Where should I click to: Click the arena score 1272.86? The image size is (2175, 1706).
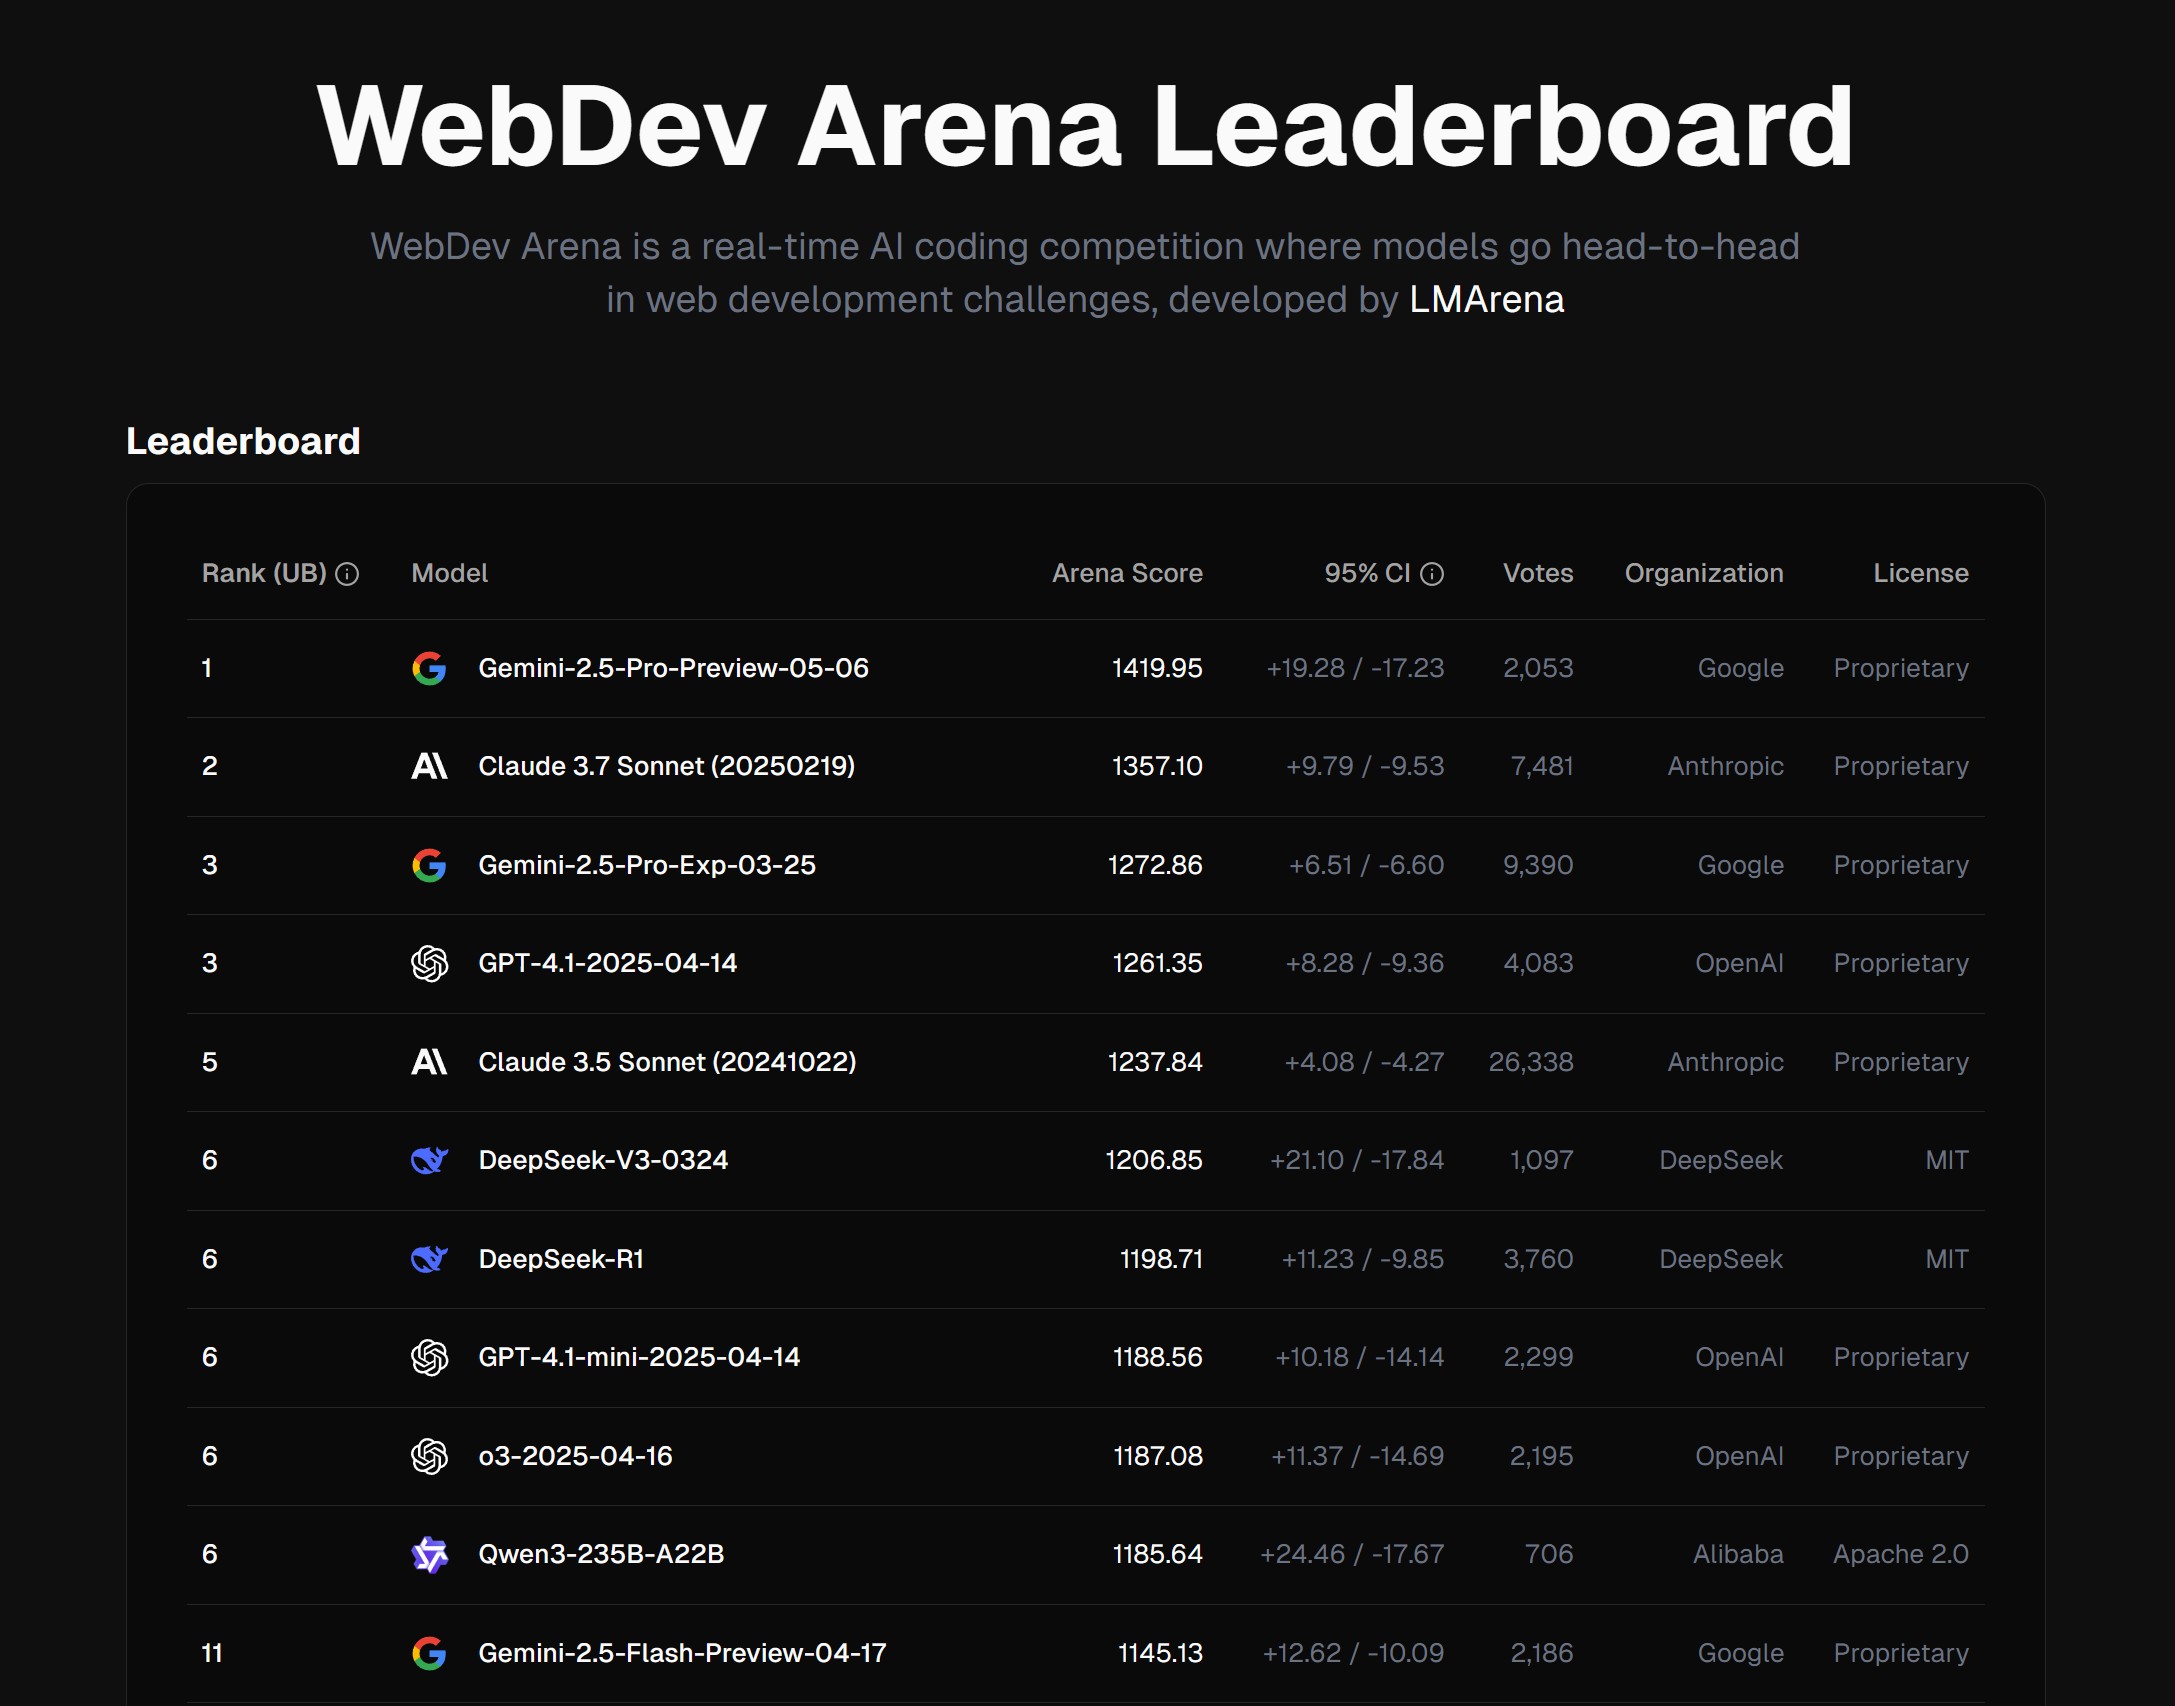coord(1155,865)
